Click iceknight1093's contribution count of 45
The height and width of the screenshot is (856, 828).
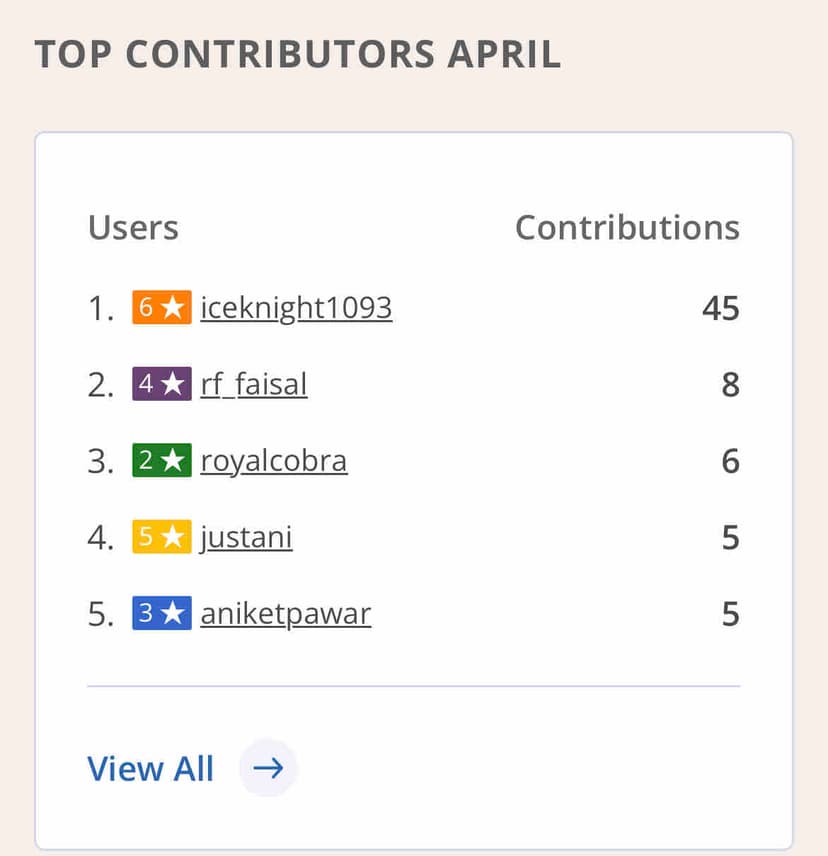click(x=720, y=308)
